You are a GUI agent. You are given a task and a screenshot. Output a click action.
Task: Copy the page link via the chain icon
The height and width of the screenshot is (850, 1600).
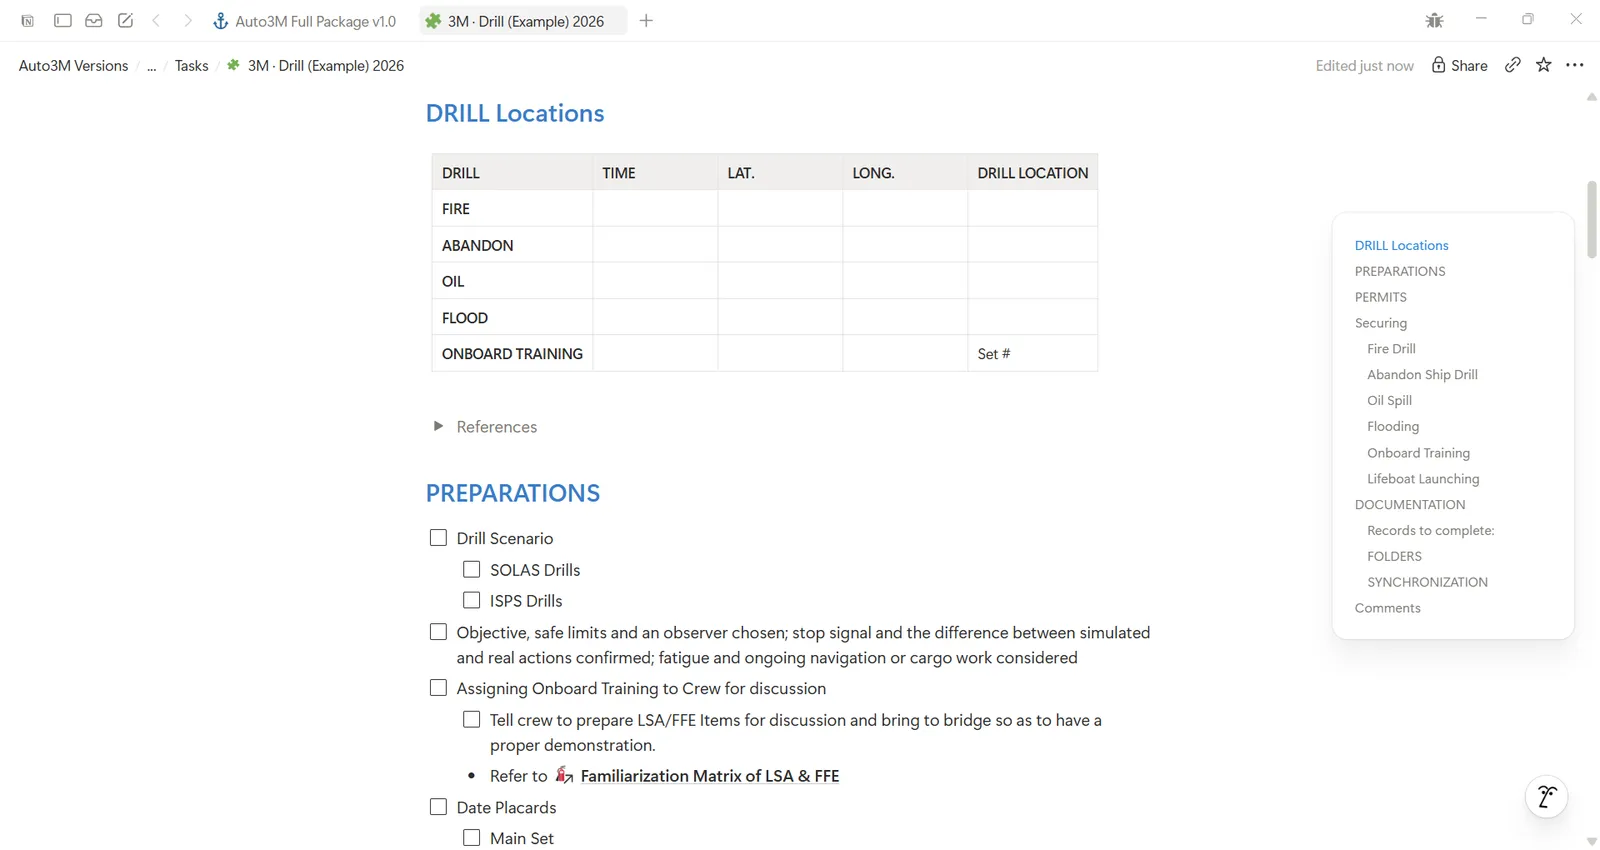(1513, 65)
